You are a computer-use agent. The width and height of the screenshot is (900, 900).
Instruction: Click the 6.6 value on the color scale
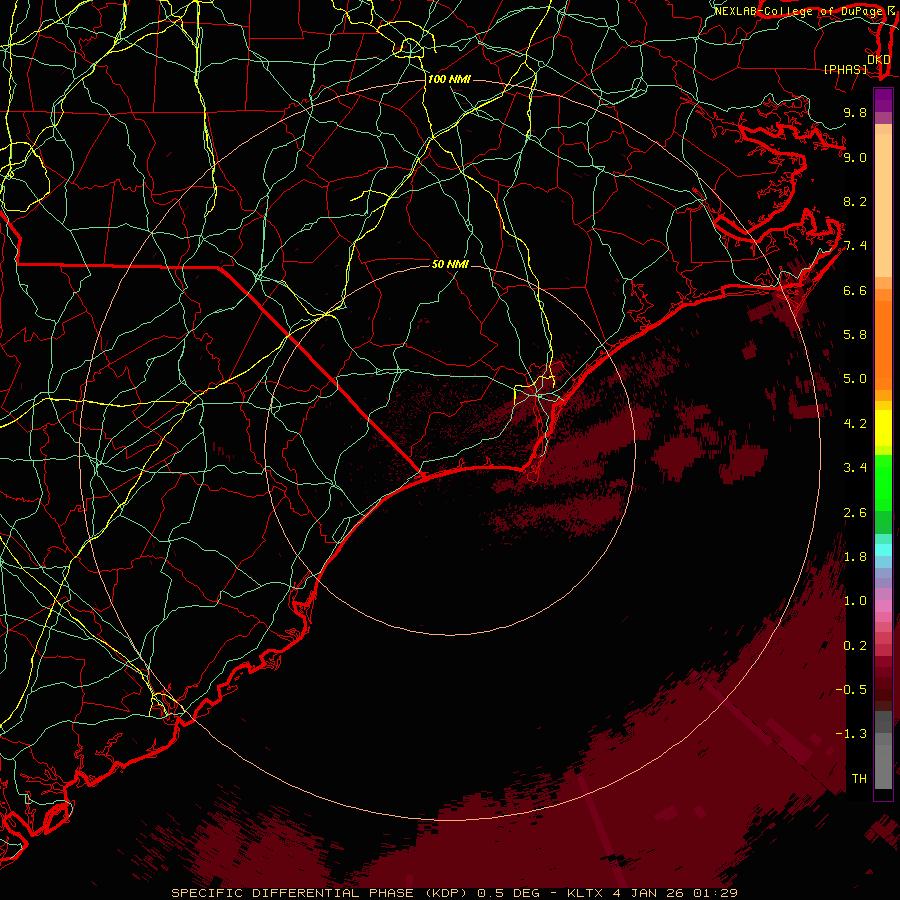point(855,290)
